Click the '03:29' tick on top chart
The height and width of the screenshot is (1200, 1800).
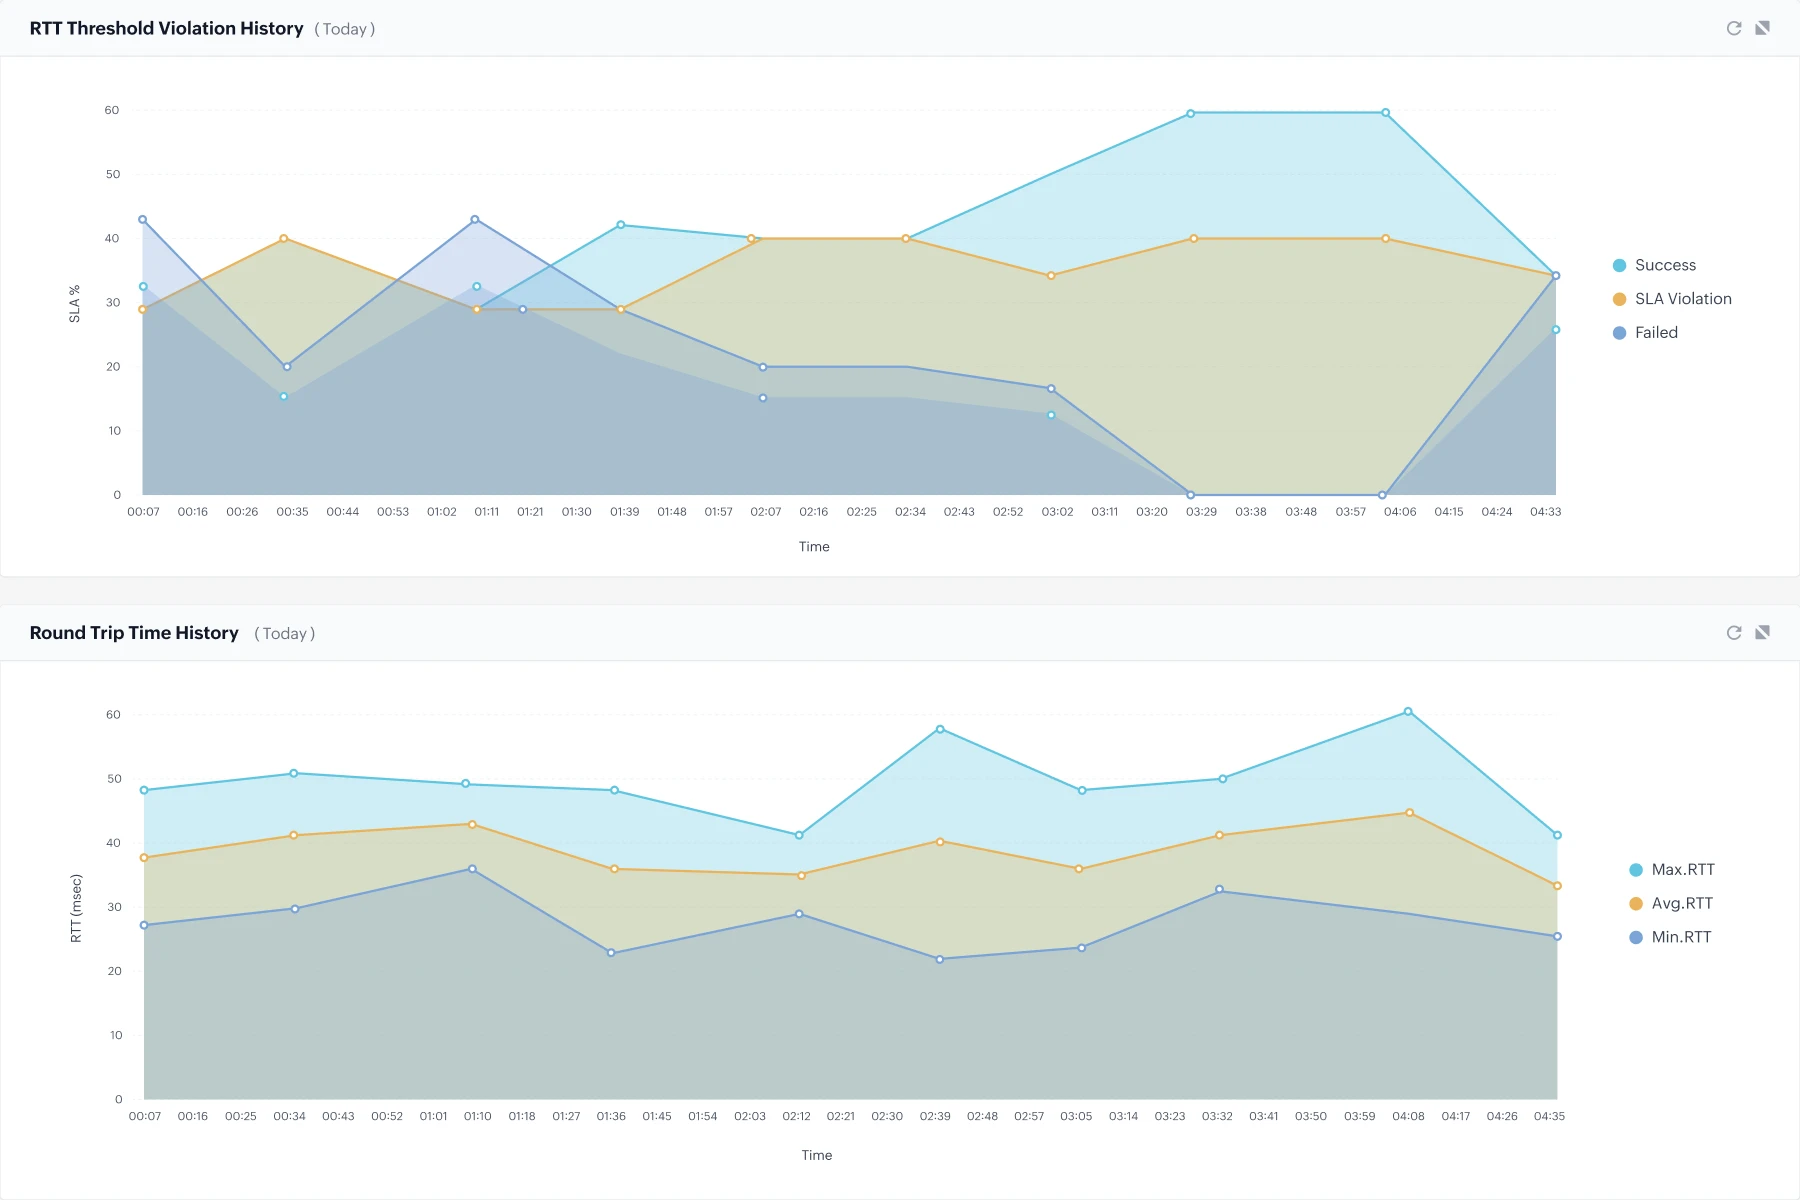pyautogui.click(x=1201, y=512)
